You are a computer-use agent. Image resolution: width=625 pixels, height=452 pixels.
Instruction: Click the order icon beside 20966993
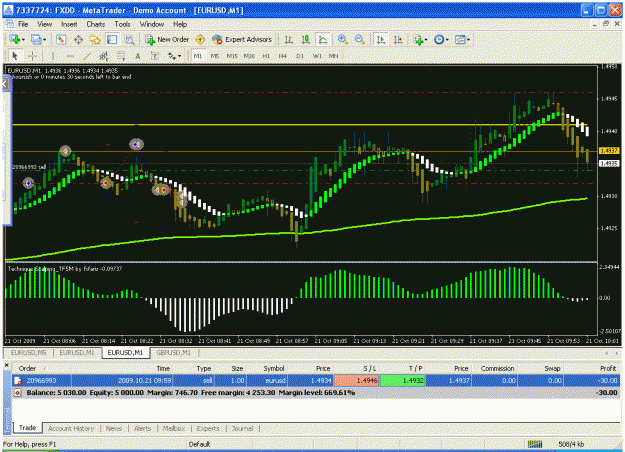coord(18,381)
